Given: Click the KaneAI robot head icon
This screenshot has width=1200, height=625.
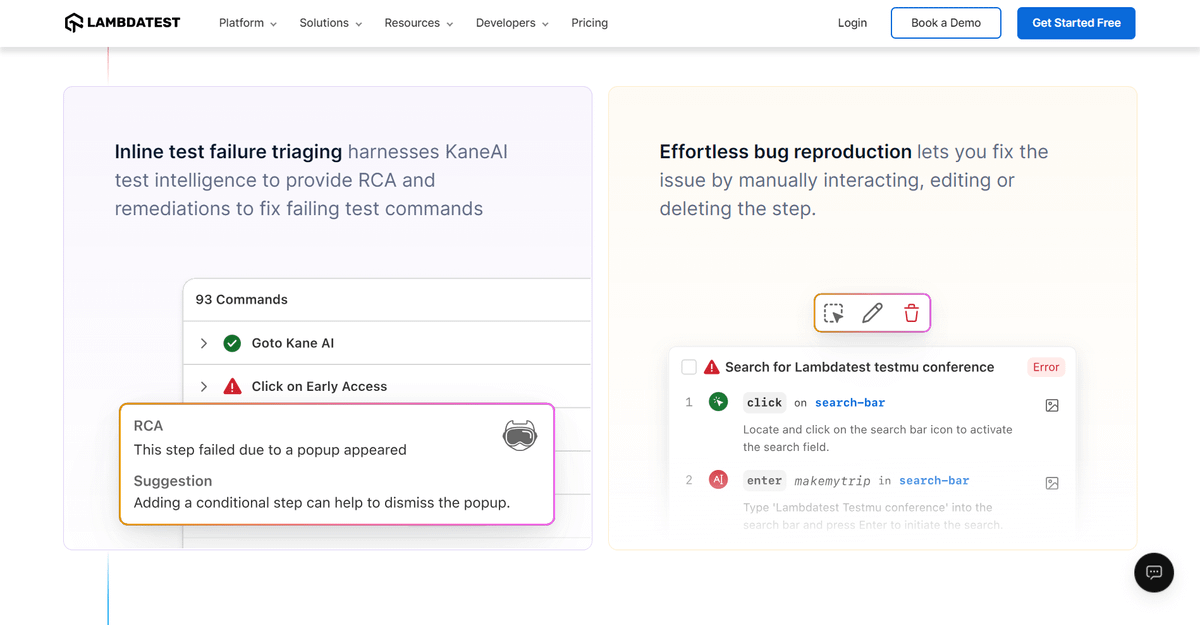Looking at the screenshot, I should pyautogui.click(x=519, y=435).
